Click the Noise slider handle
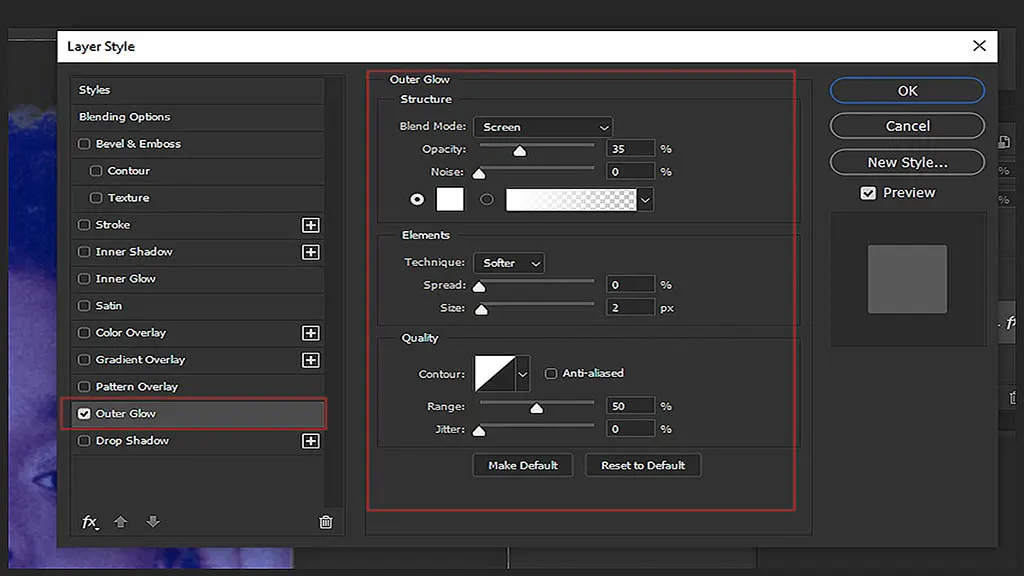This screenshot has height=576, width=1024. [479, 174]
